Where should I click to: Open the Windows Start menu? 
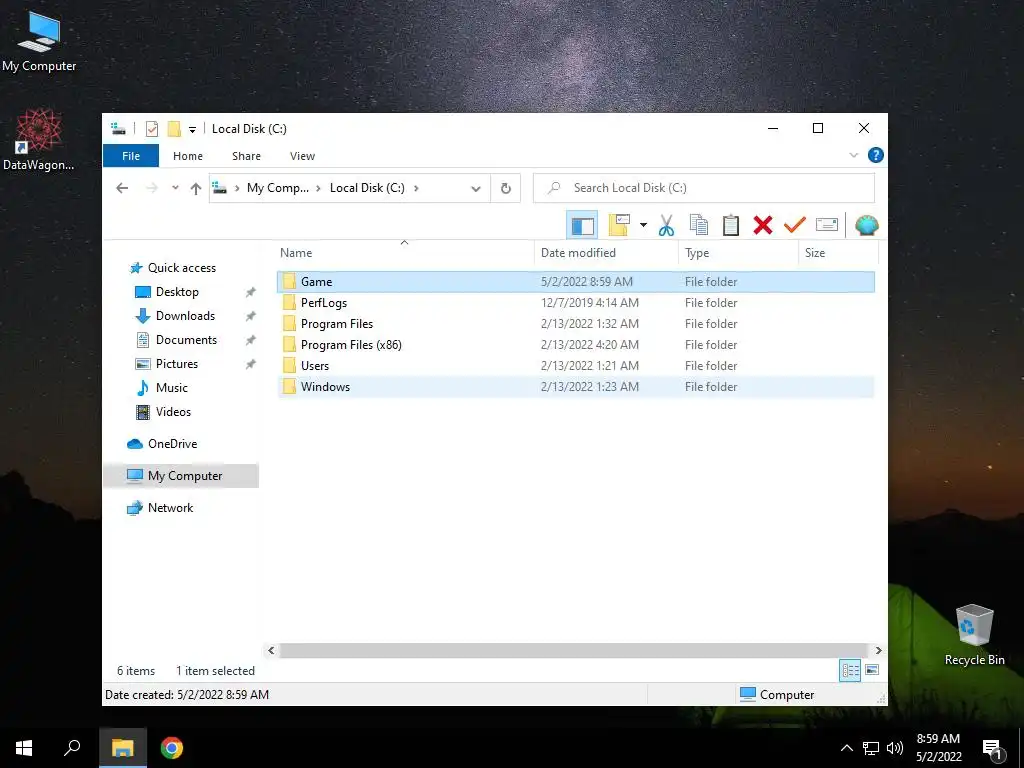[x=24, y=748]
